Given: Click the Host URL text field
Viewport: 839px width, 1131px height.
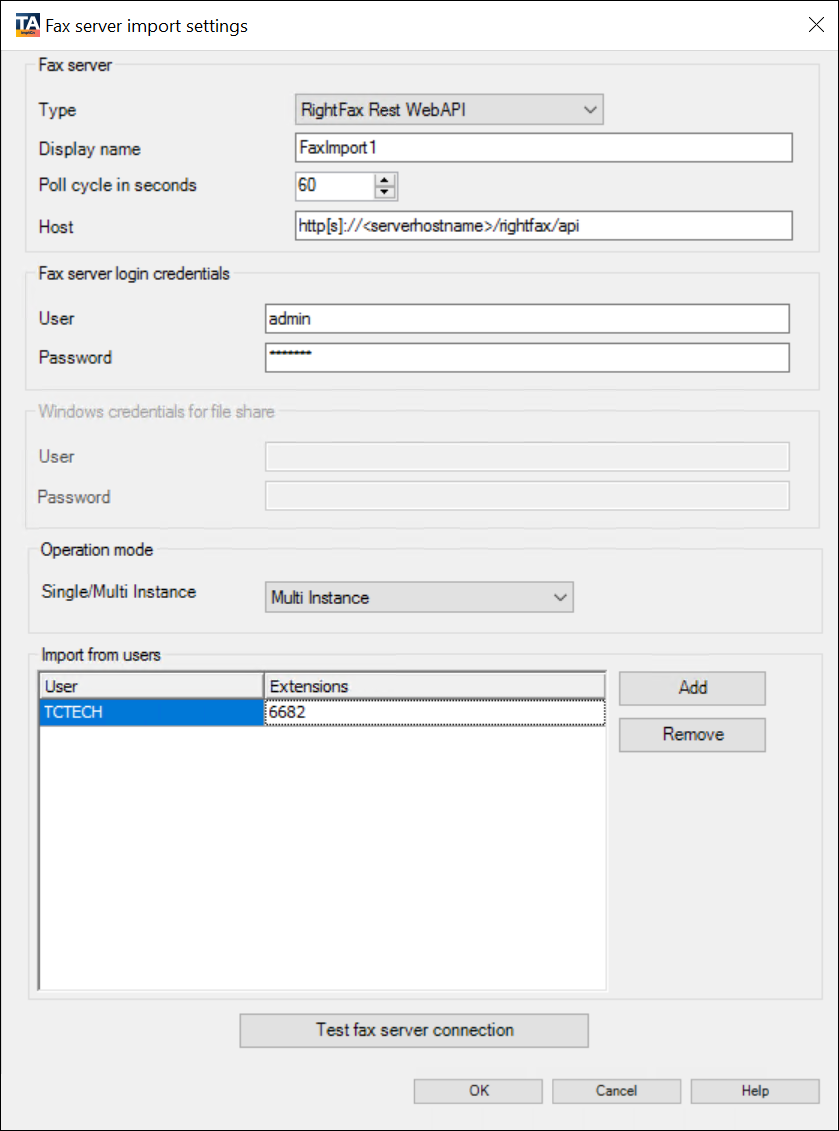Looking at the screenshot, I should point(543,226).
